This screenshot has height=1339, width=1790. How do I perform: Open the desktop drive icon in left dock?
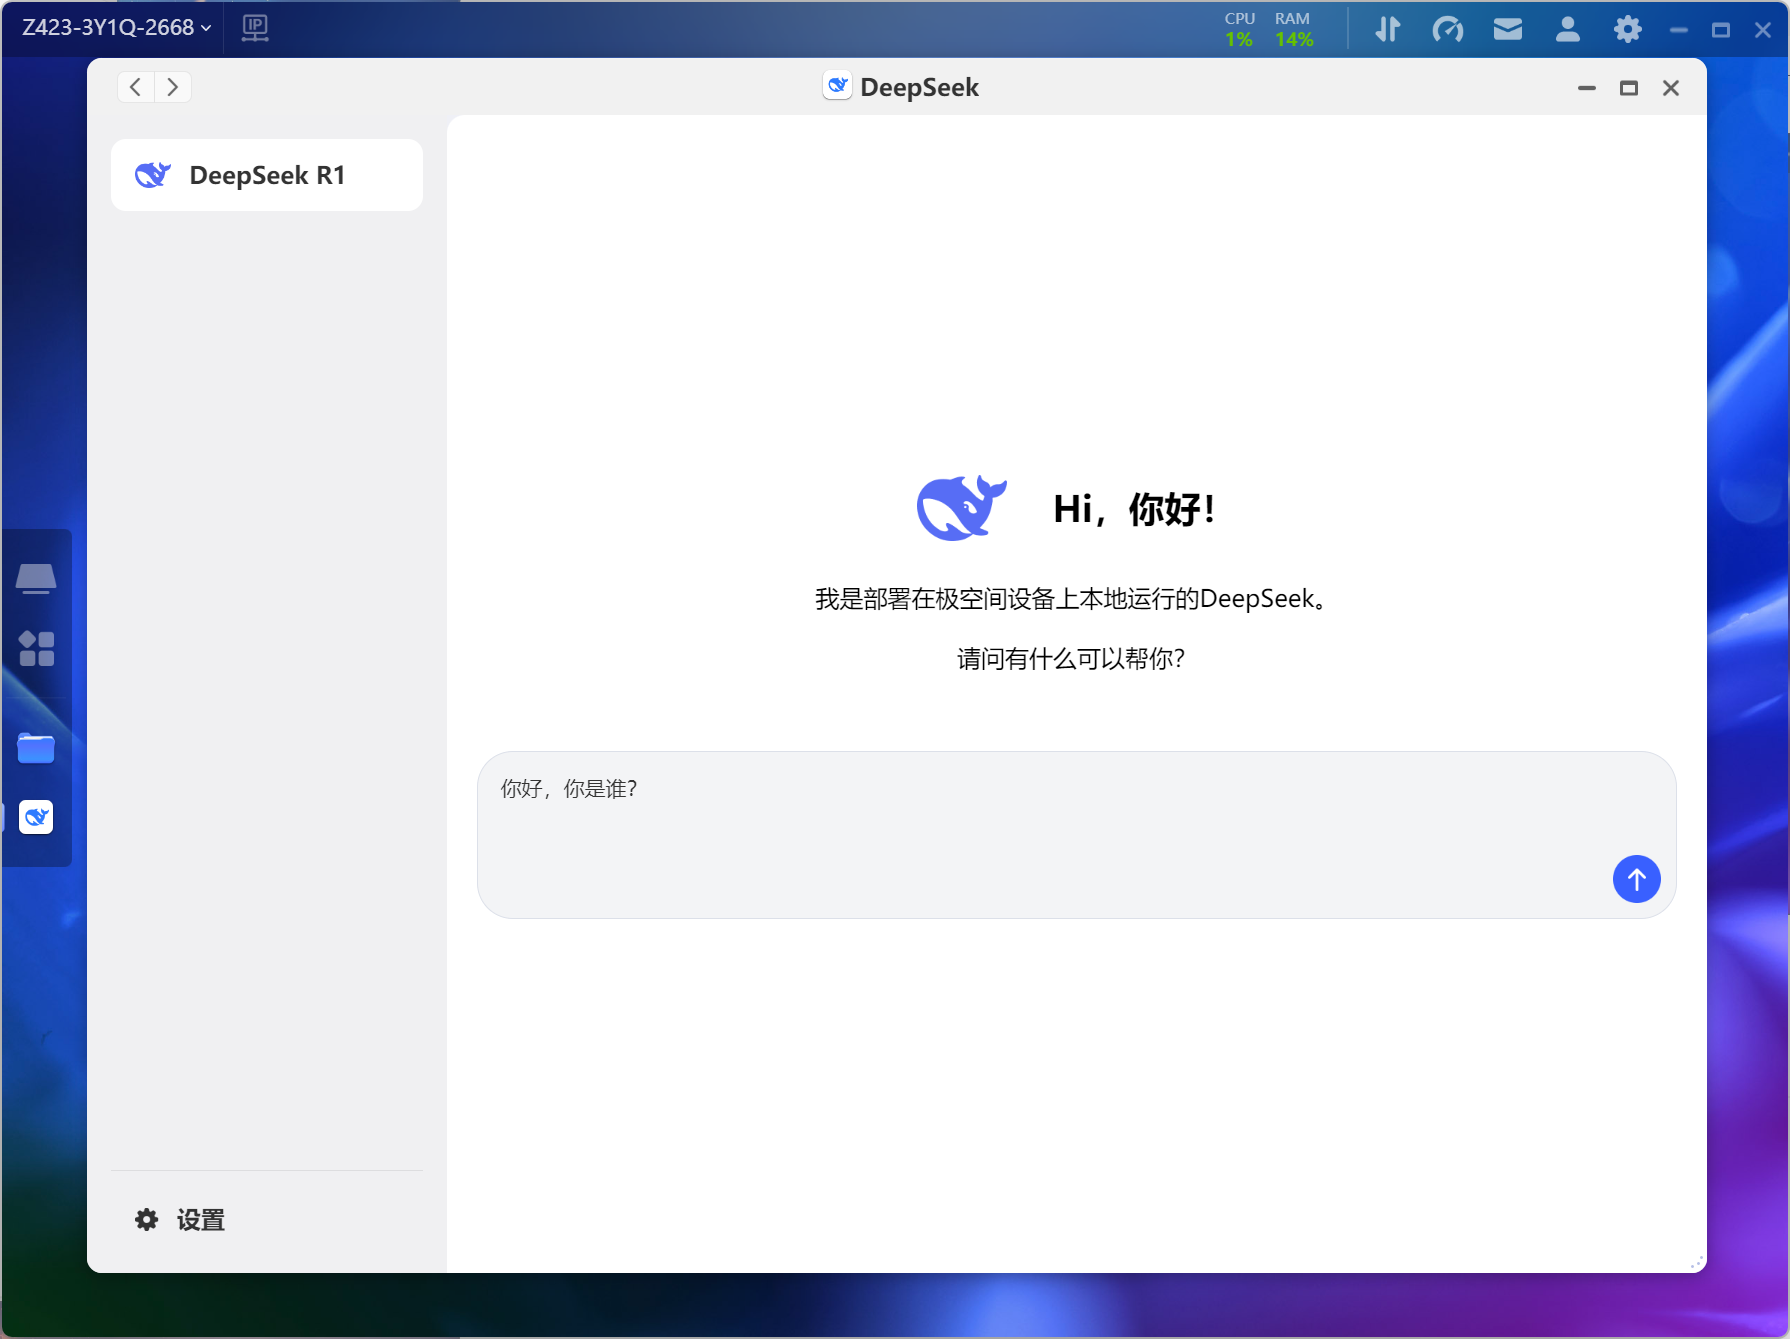pos(36,578)
